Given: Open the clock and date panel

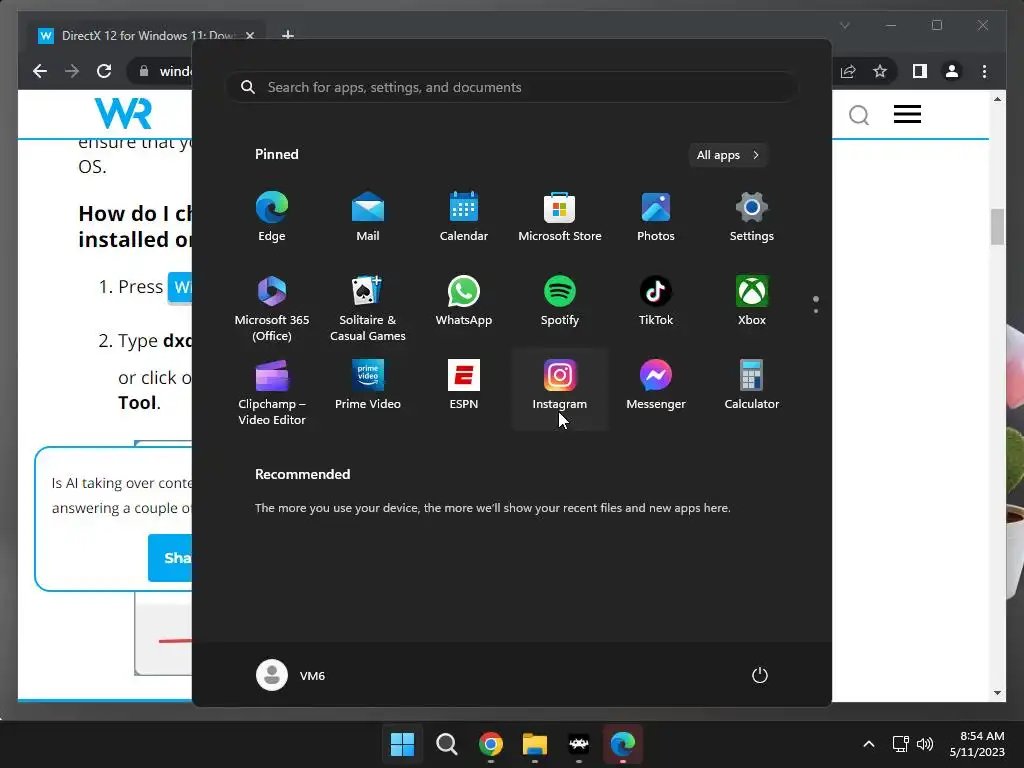Looking at the screenshot, I should click(x=977, y=744).
